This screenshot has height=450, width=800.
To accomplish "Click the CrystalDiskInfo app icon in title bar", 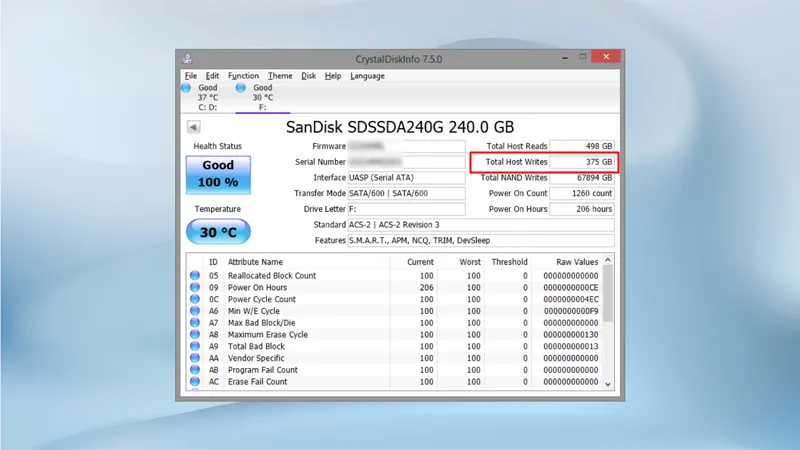I will click(x=187, y=59).
